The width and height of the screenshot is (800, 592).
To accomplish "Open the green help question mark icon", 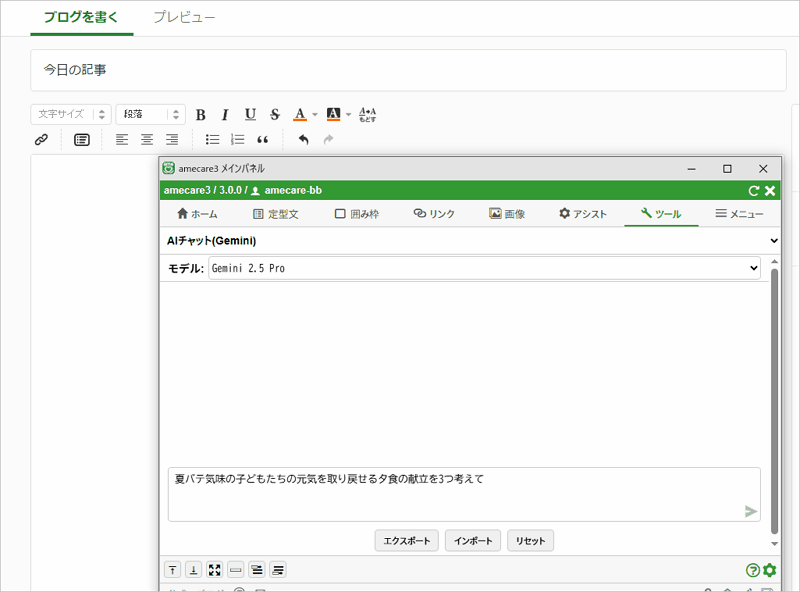I will (752, 570).
